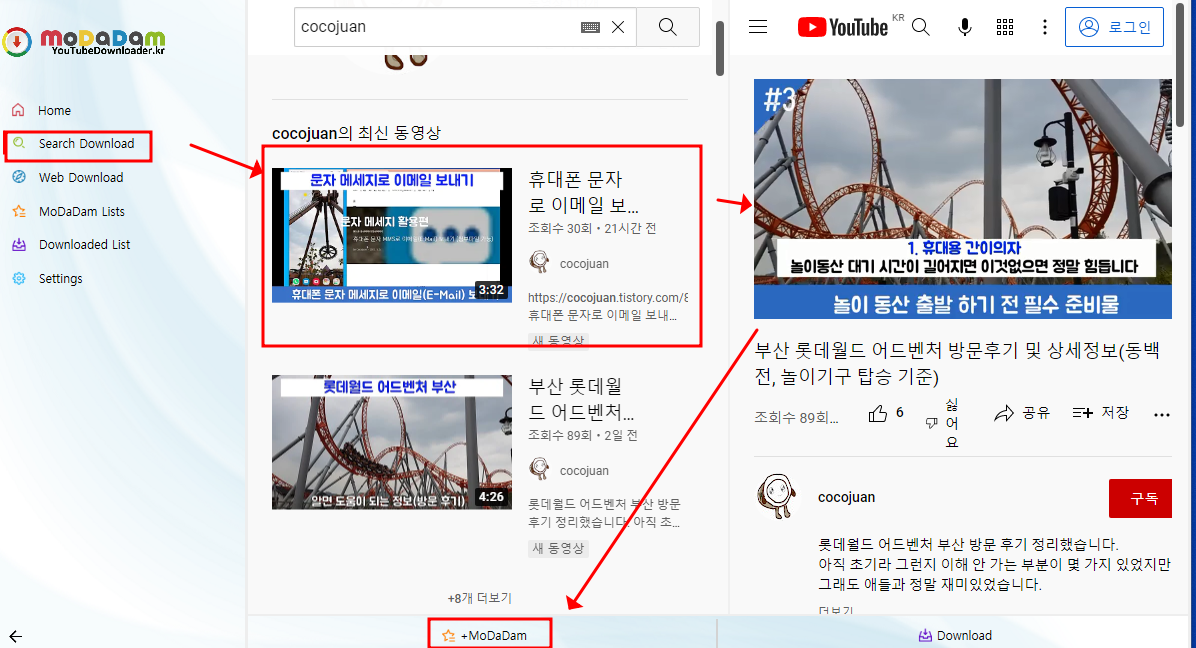This screenshot has height=648, width=1196.
Task: Click 조회수 89회 view count text
Action: pyautogui.click(x=796, y=417)
